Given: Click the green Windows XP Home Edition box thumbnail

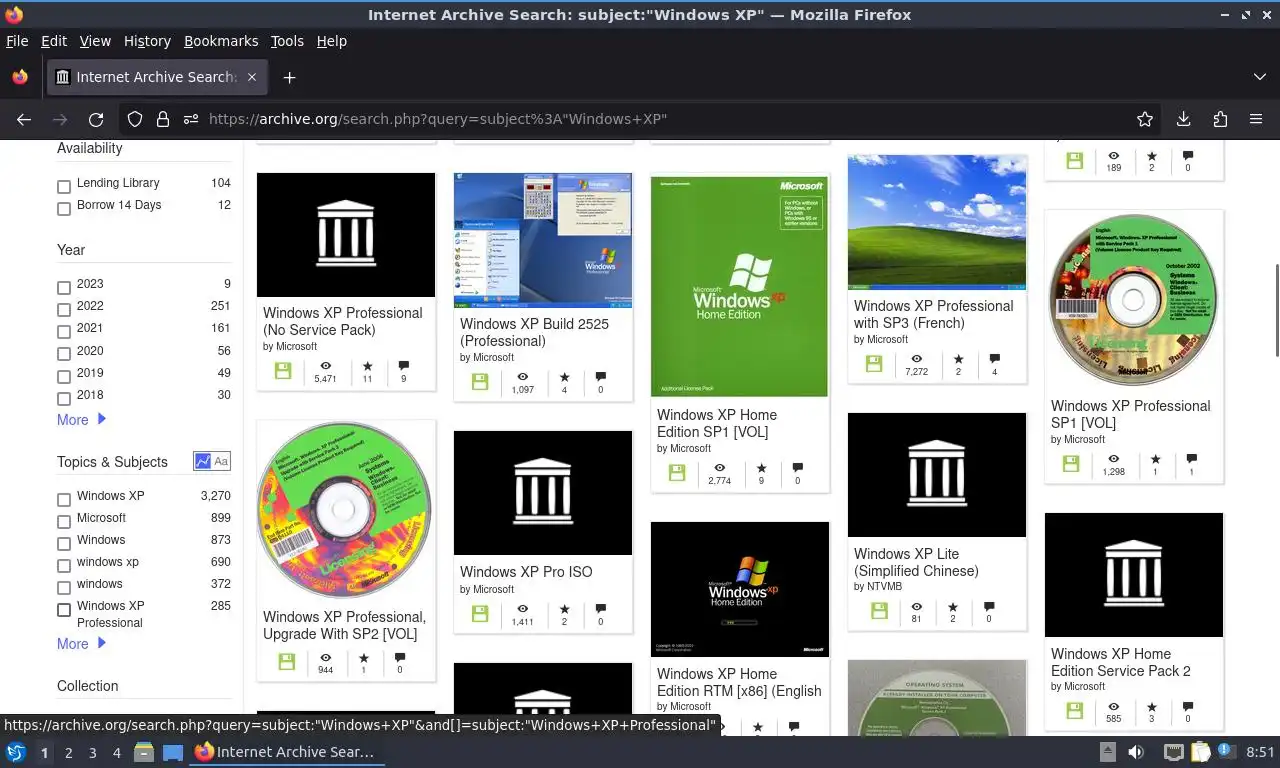Looking at the screenshot, I should pos(739,286).
